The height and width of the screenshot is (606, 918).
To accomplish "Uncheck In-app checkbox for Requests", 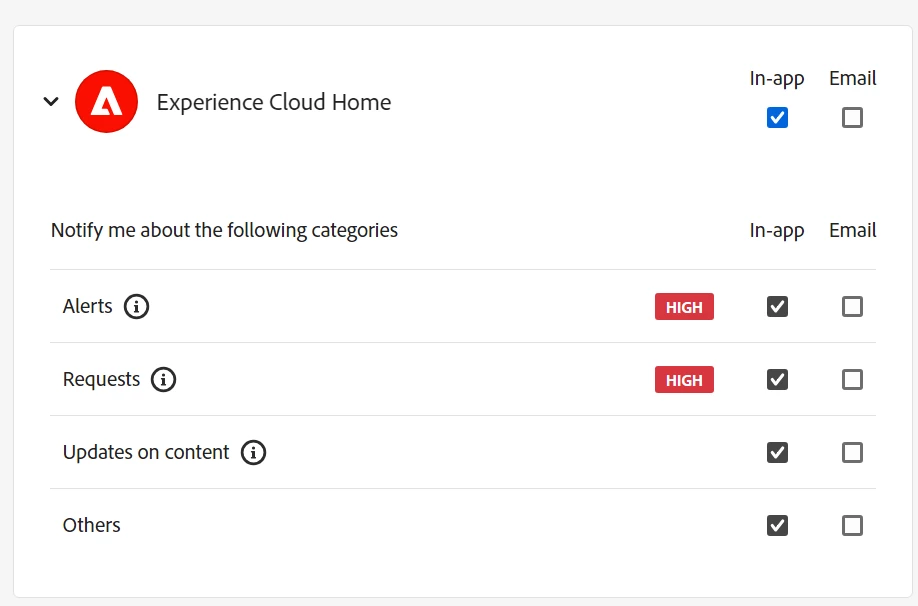I will (777, 380).
